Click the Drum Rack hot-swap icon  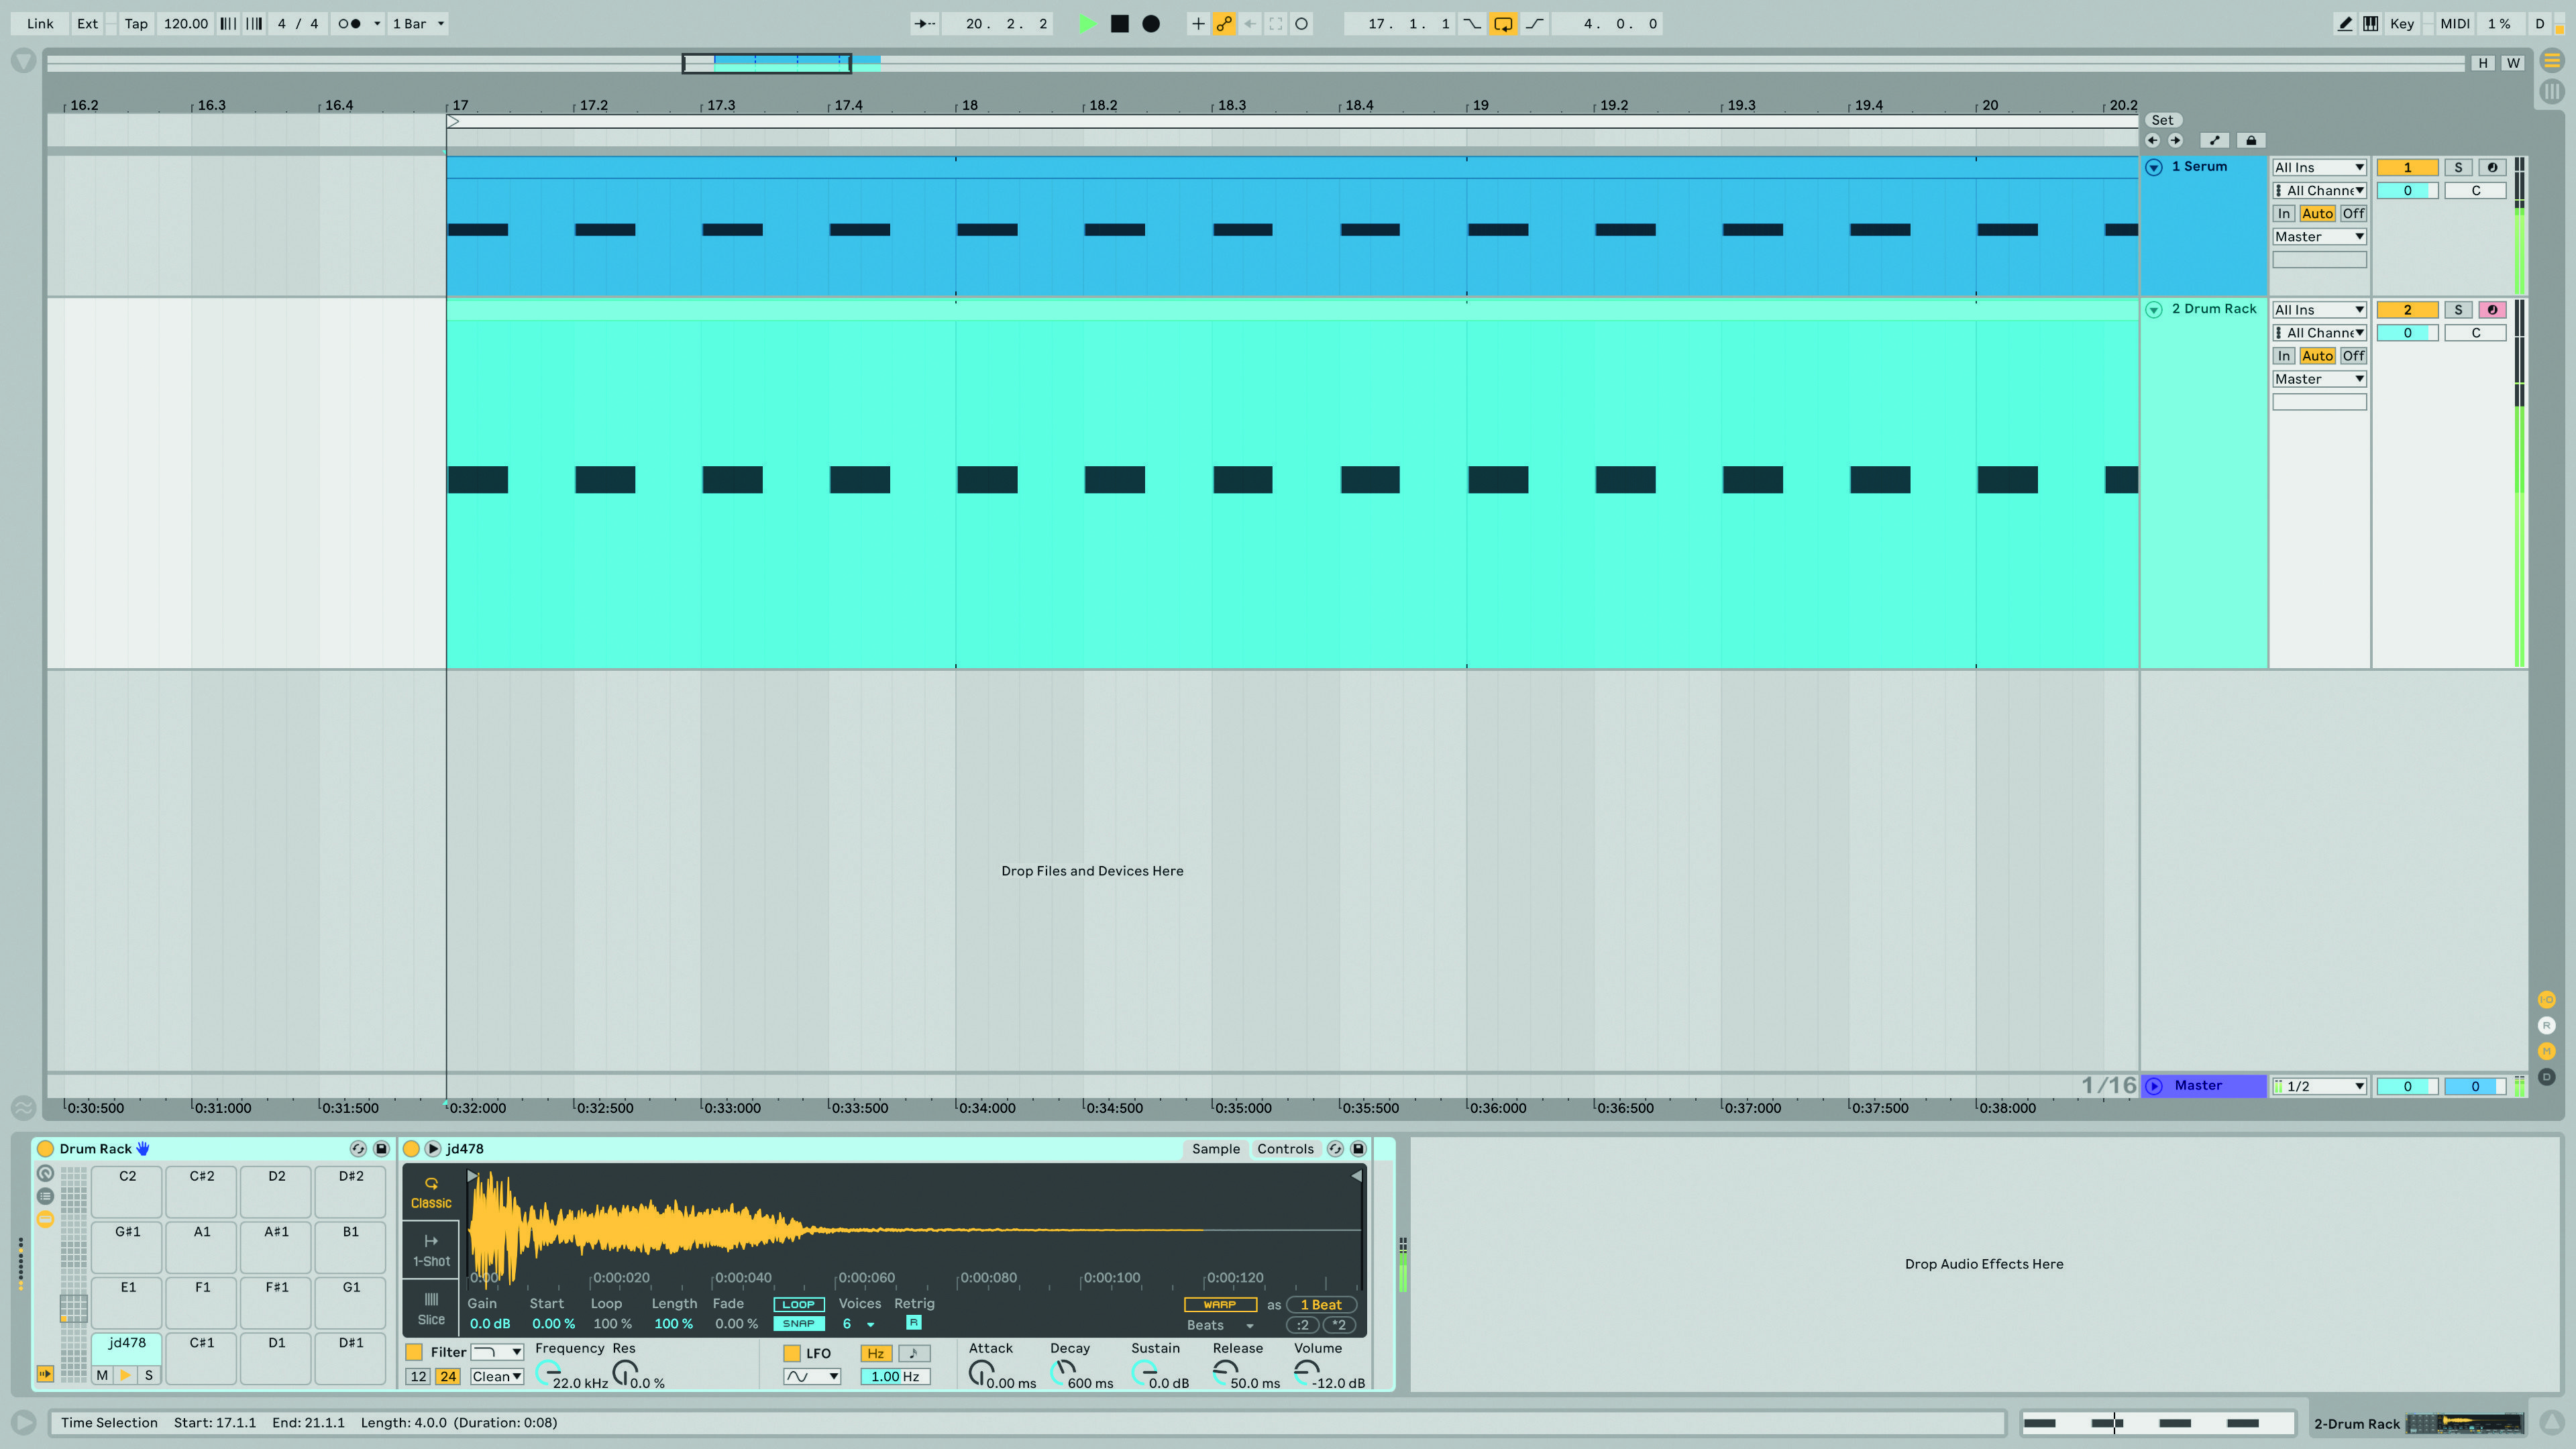358,1148
